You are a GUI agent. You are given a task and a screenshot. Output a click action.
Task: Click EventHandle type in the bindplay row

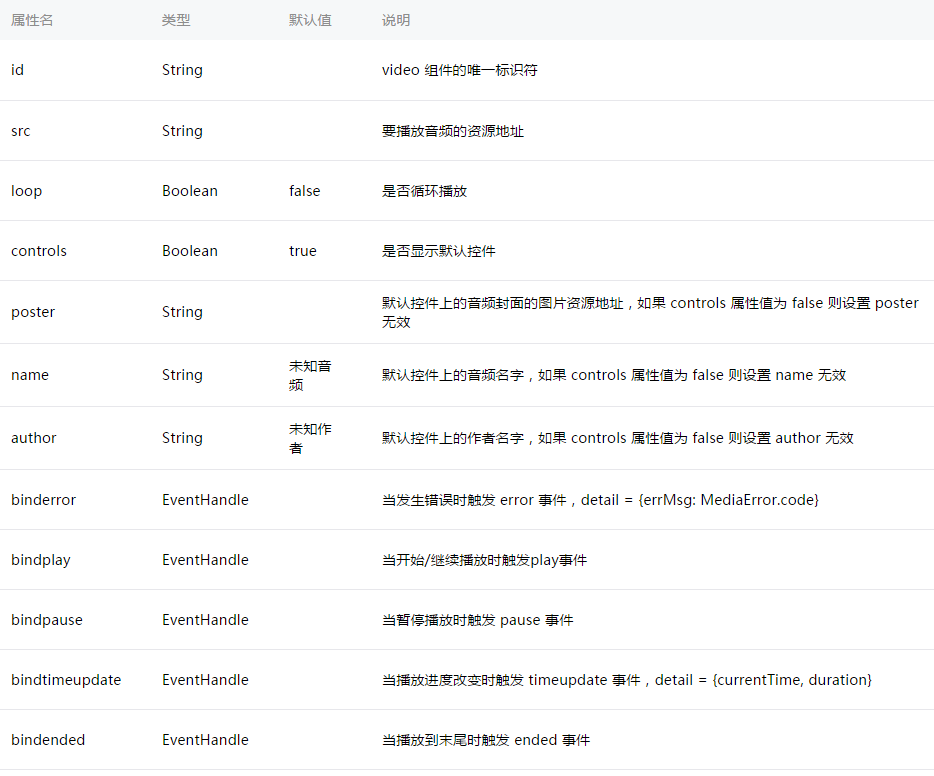[x=206, y=560]
